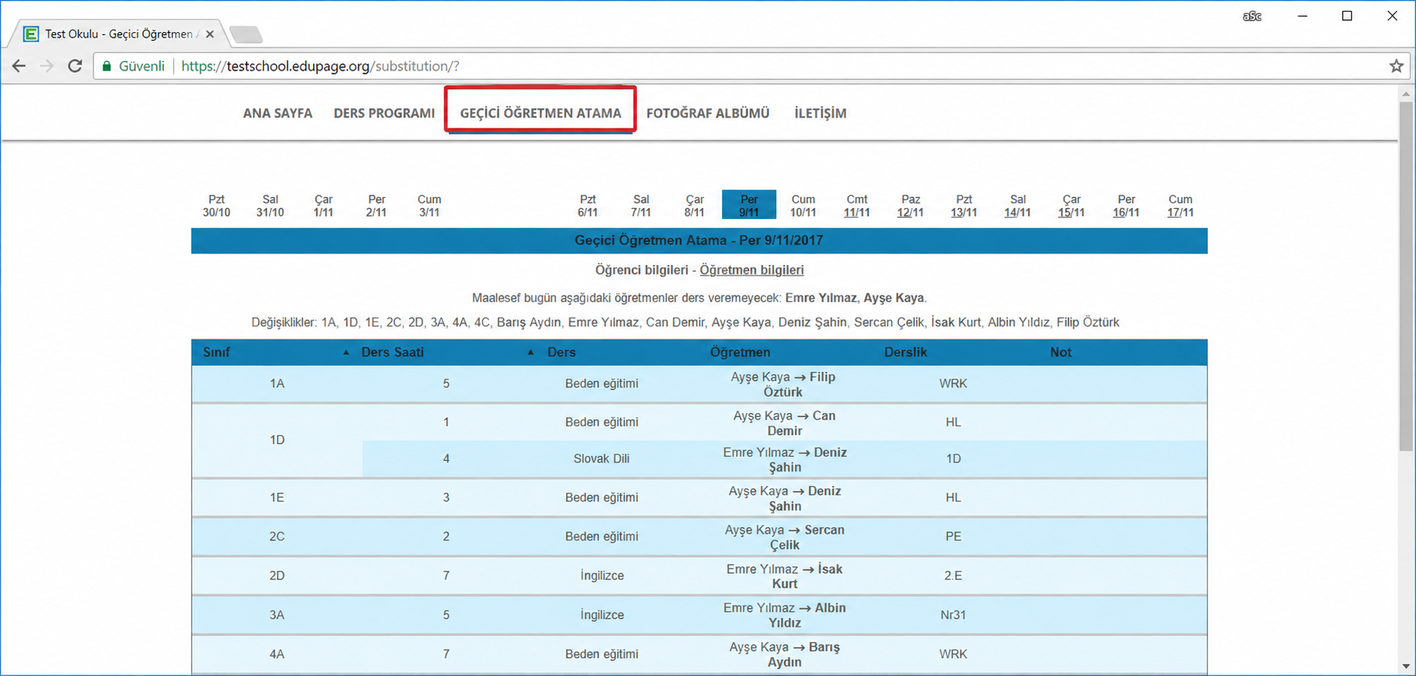This screenshot has width=1416, height=676.
Task: Go to FOTOĞRAF ALBÜMÜ page
Action: coord(708,113)
